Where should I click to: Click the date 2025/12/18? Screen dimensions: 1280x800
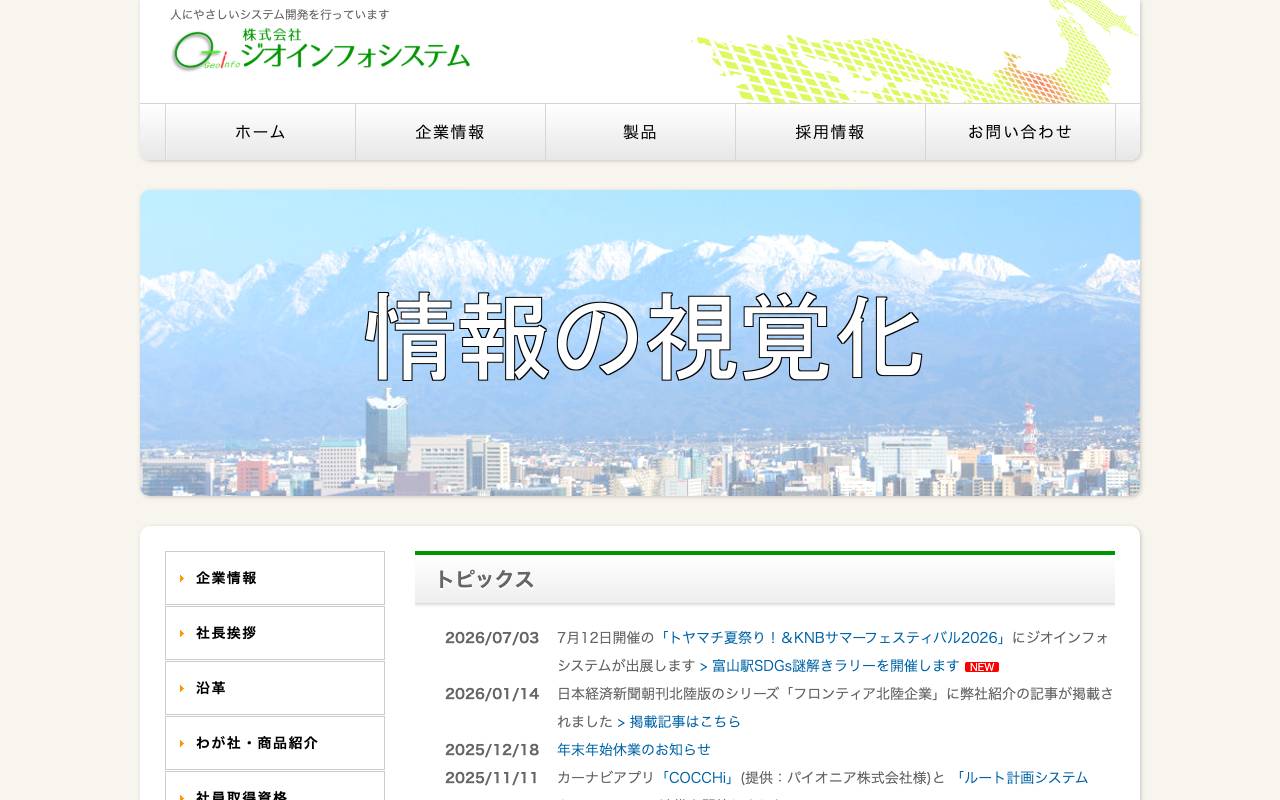click(492, 750)
